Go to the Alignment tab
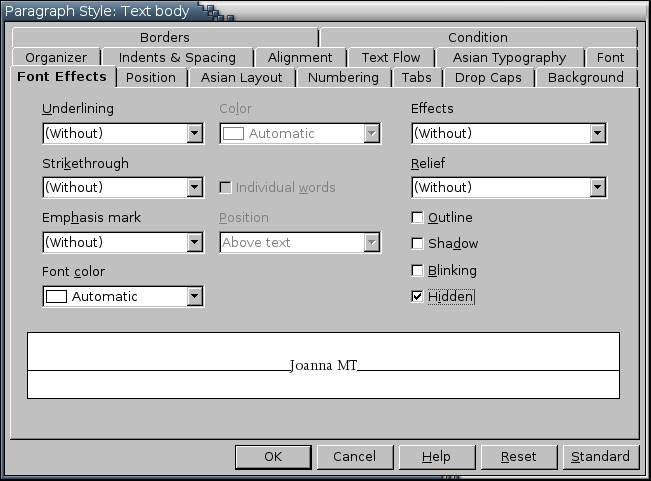The height and width of the screenshot is (481, 651). [x=300, y=57]
